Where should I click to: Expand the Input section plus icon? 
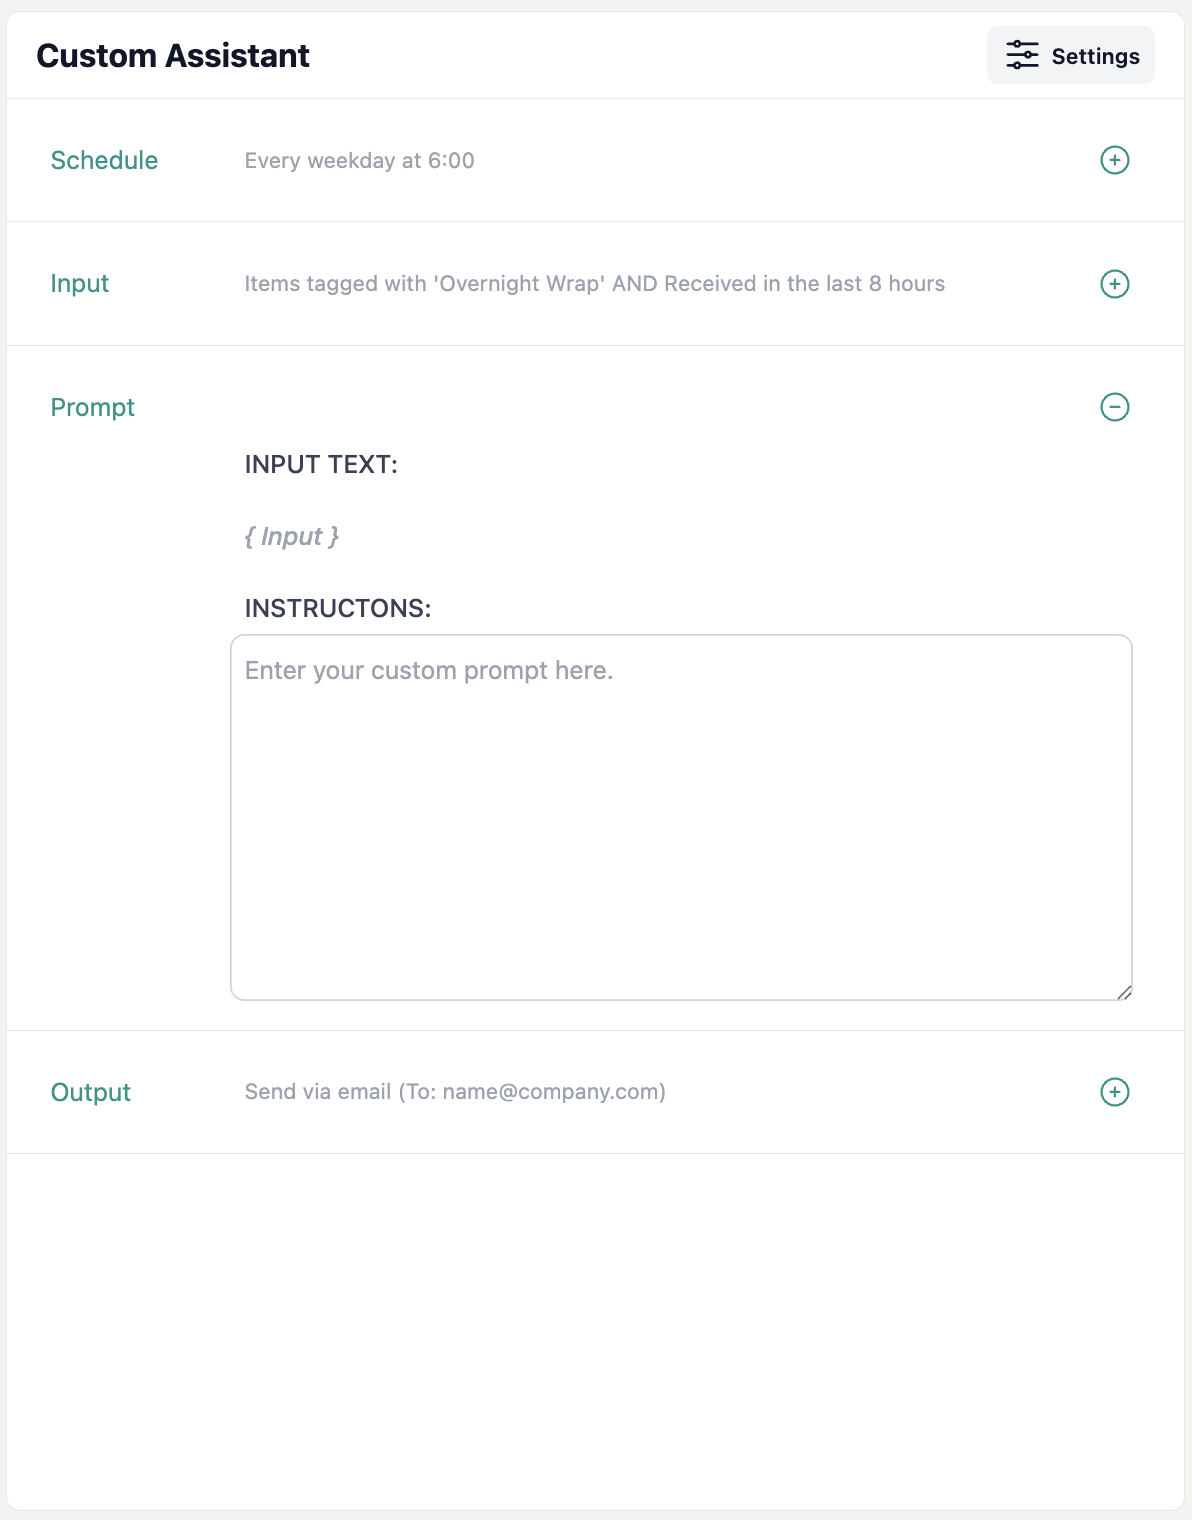coord(1114,284)
